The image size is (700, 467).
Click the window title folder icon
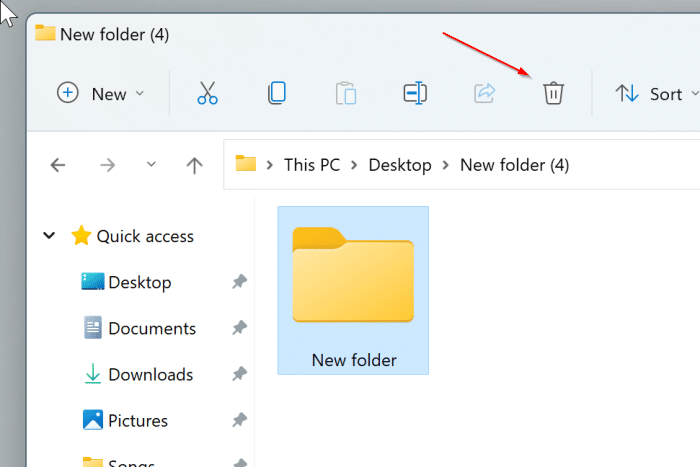(45, 33)
